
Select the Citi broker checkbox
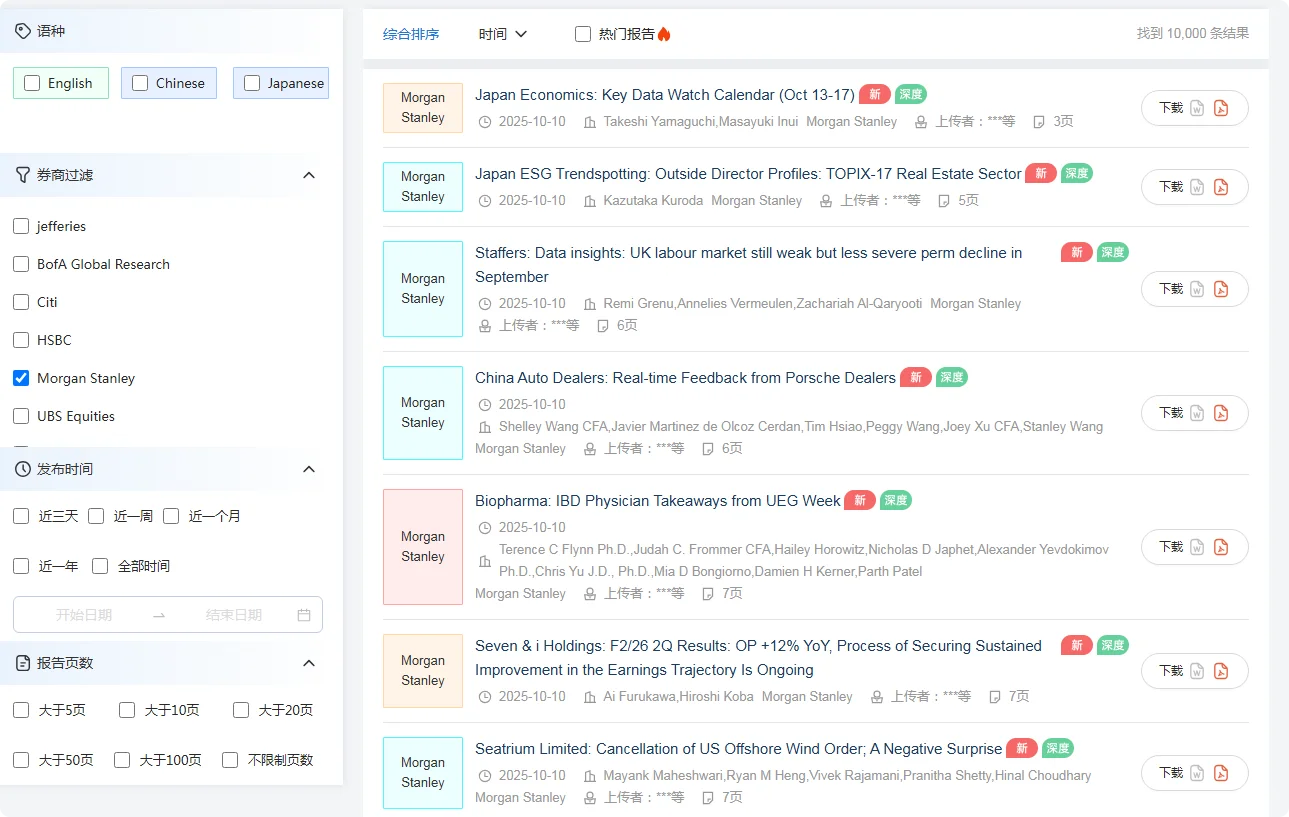click(x=21, y=302)
